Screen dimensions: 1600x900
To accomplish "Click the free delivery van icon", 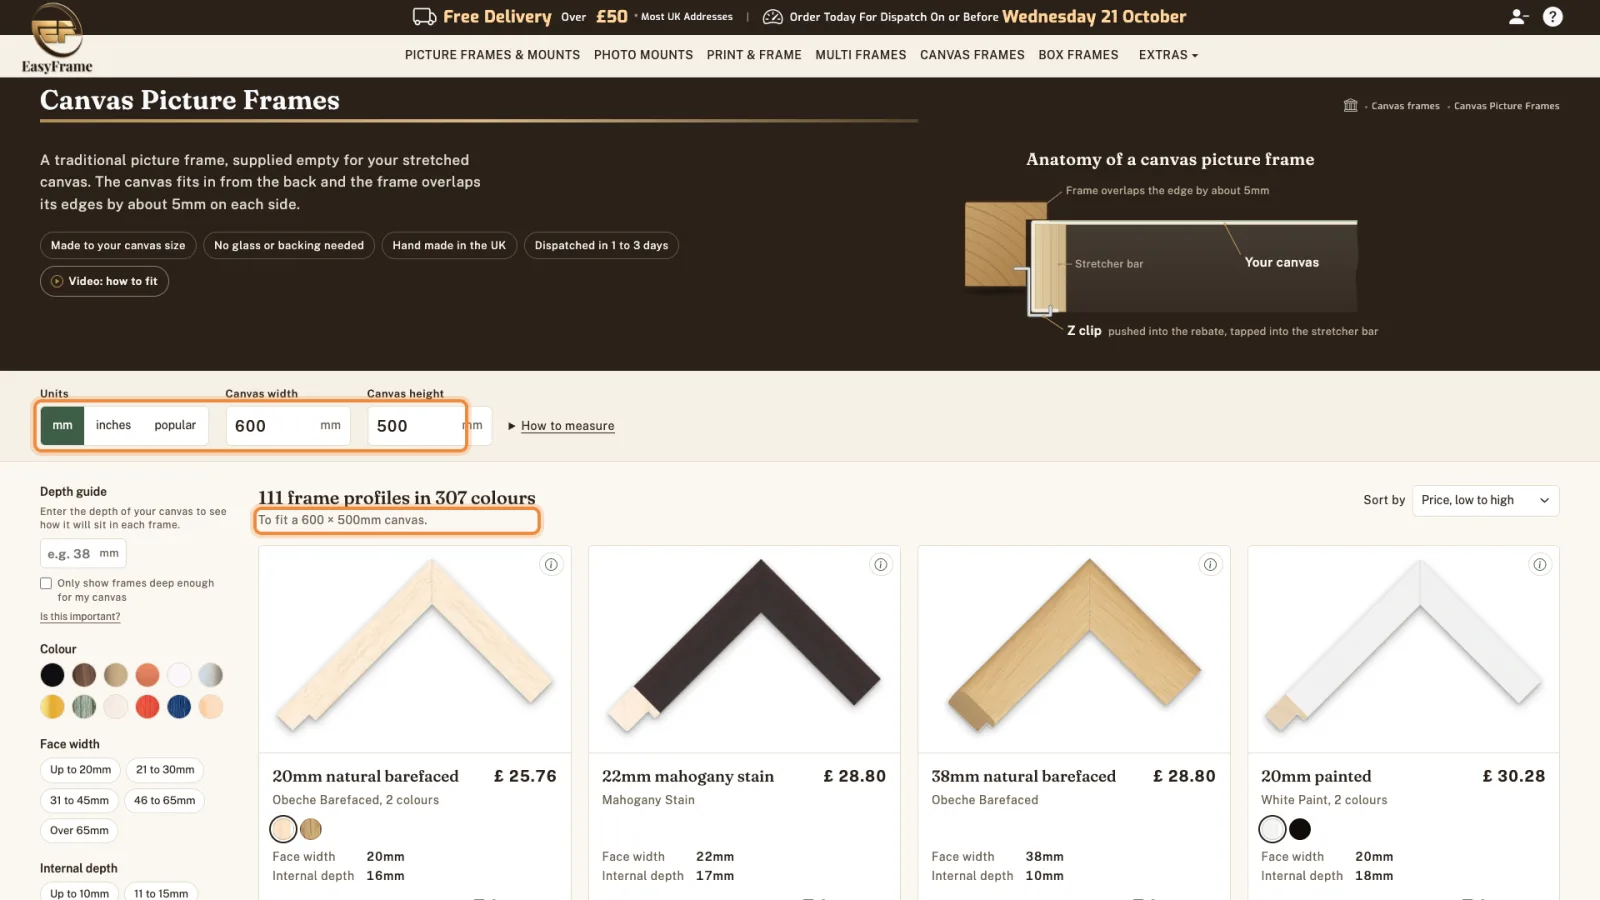I will [424, 17].
